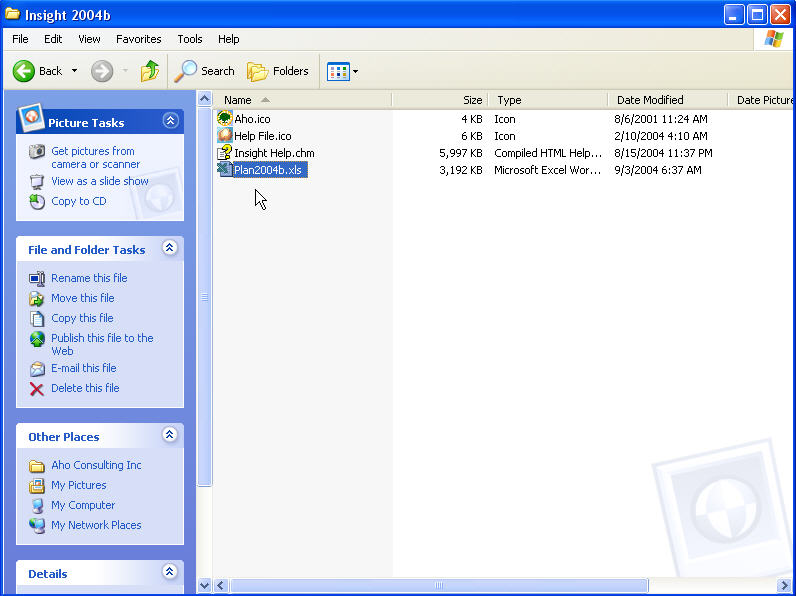This screenshot has width=796, height=596.
Task: Click the Views button icon
Action: (338, 72)
